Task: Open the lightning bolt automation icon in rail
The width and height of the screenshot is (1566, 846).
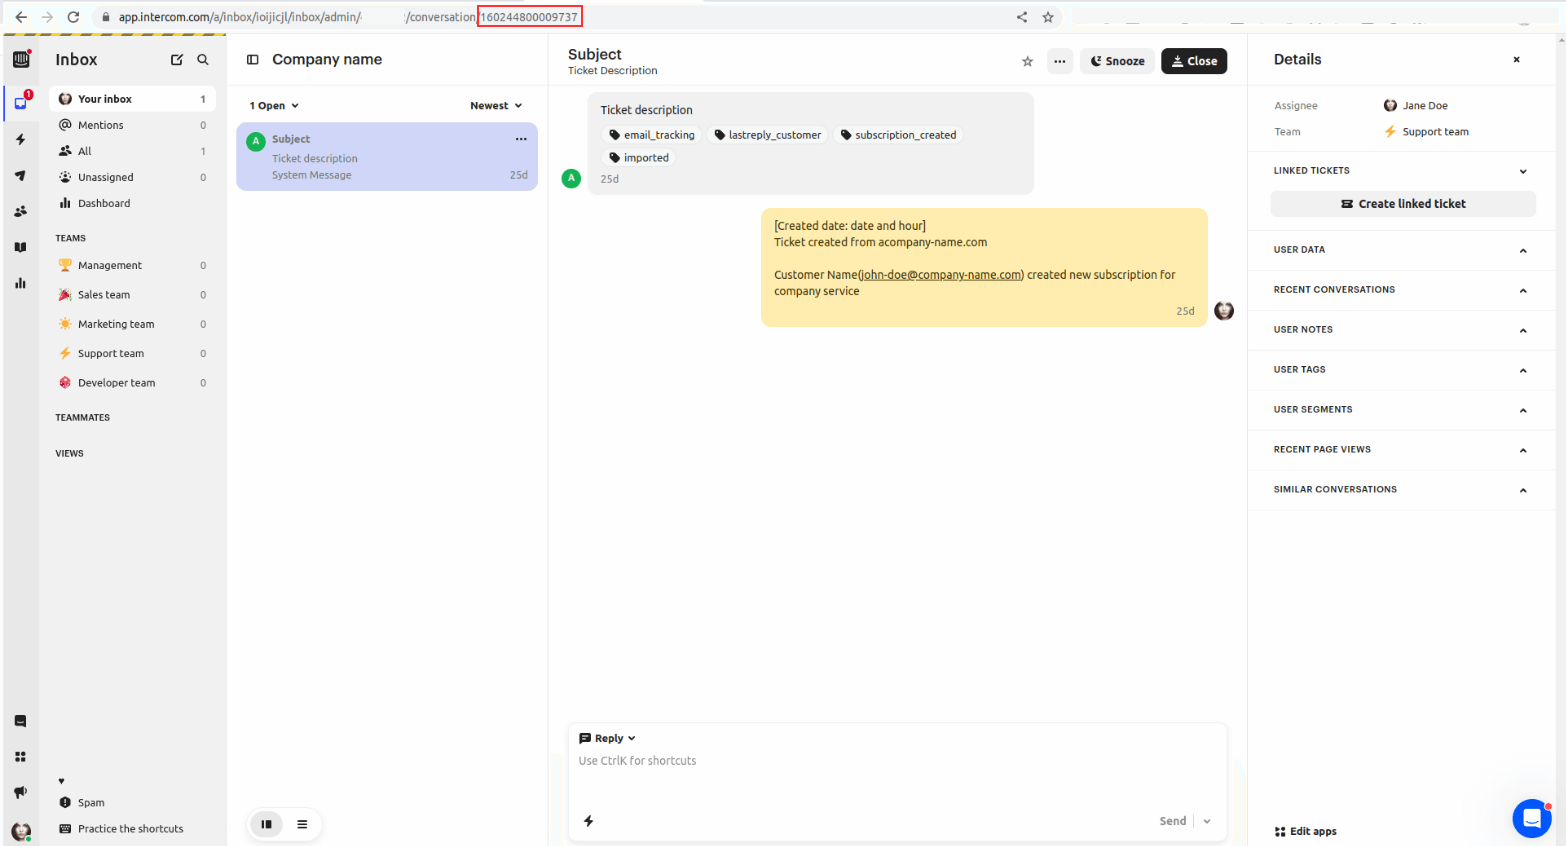Action: (x=21, y=140)
